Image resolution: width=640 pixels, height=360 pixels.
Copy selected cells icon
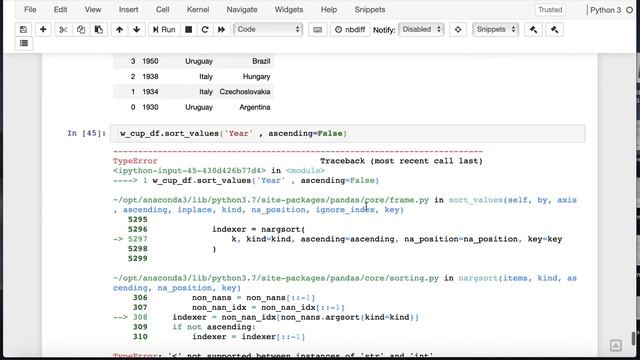click(x=81, y=29)
